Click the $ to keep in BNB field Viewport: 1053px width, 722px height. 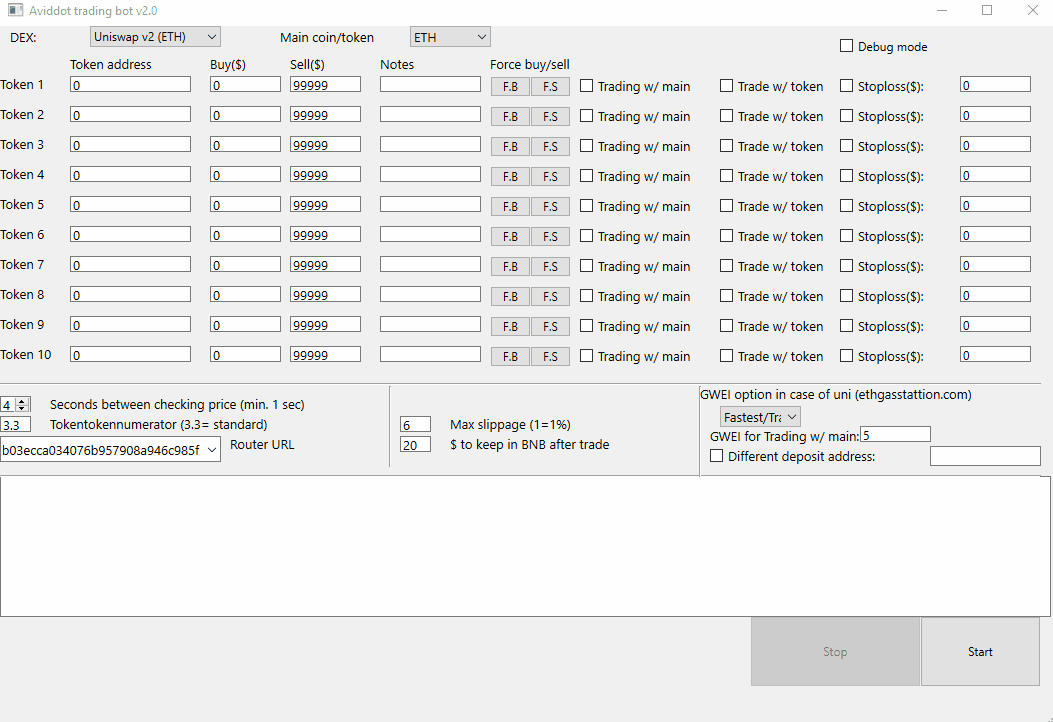(x=415, y=445)
